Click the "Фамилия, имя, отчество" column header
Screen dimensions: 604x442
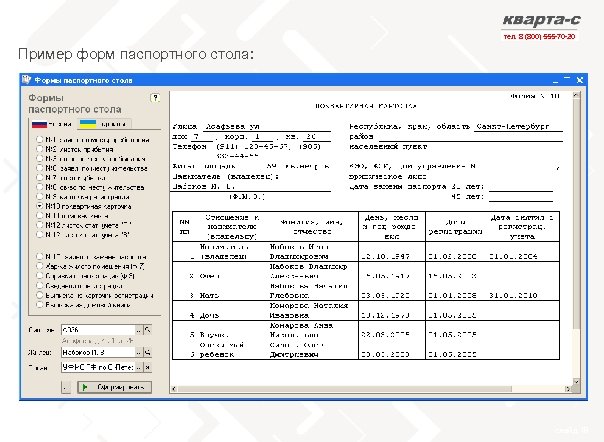tap(312, 227)
